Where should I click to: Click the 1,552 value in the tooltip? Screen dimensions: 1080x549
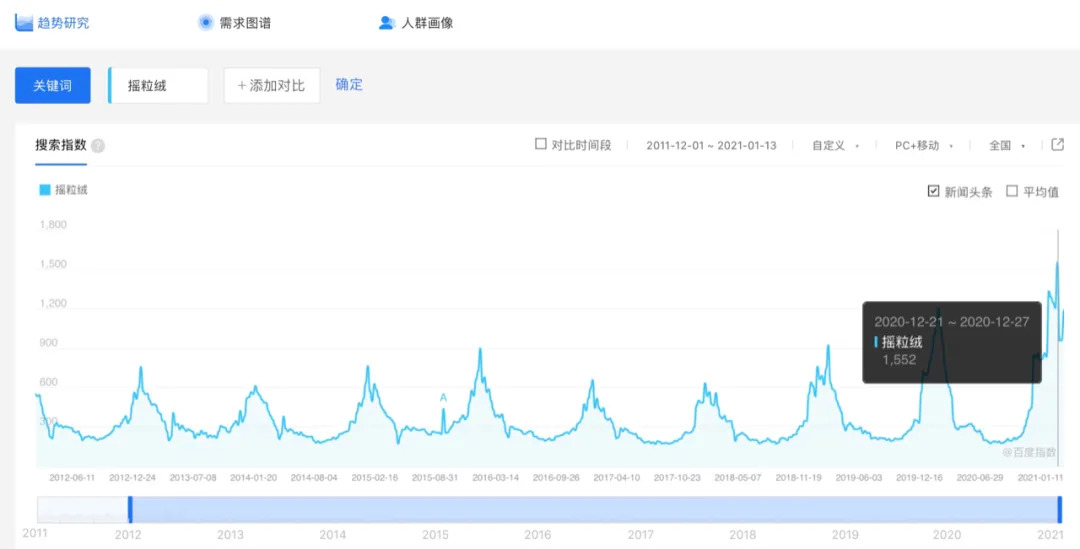coord(899,360)
